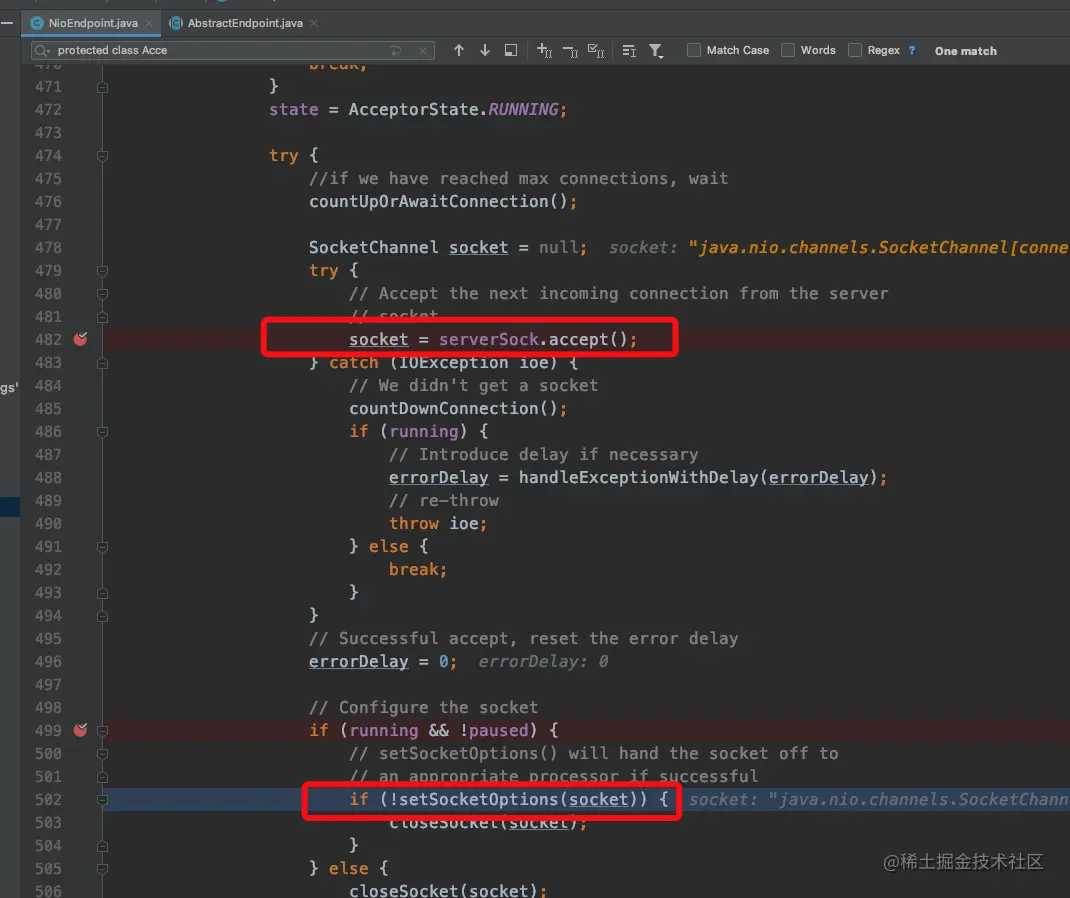Open search results in Find window
1070x898 pixels.
[x=510, y=50]
